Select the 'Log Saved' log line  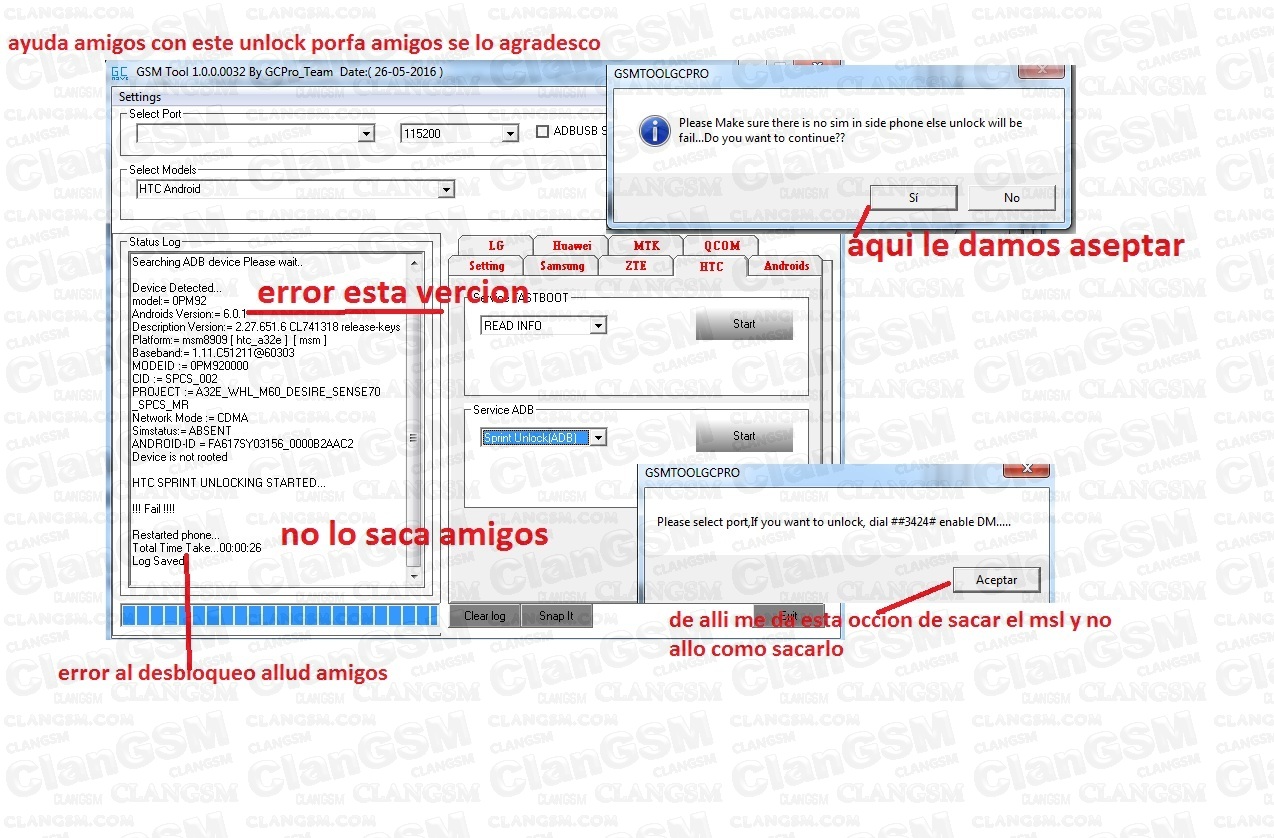[158, 561]
